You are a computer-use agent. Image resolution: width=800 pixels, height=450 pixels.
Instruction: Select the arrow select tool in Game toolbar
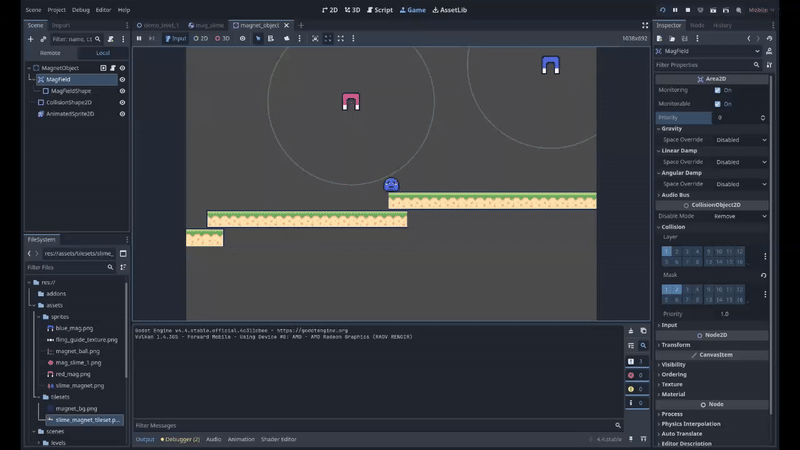(x=258, y=38)
